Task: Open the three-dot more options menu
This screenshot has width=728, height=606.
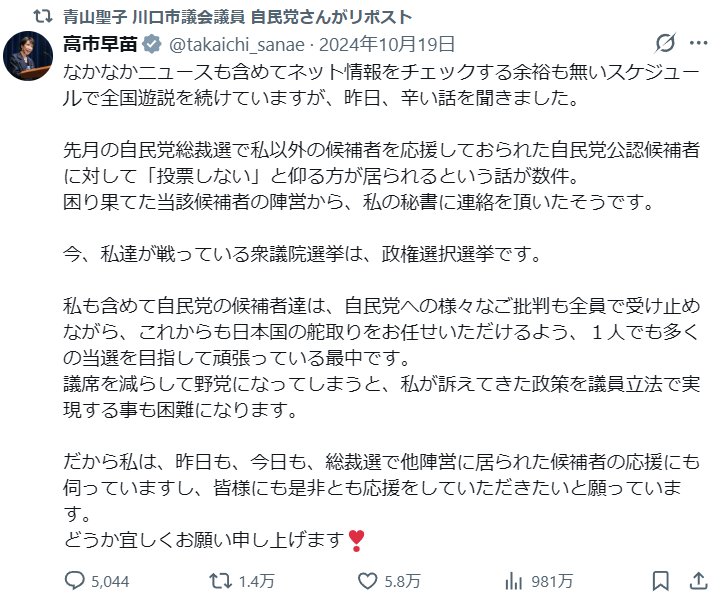Action: 699,44
